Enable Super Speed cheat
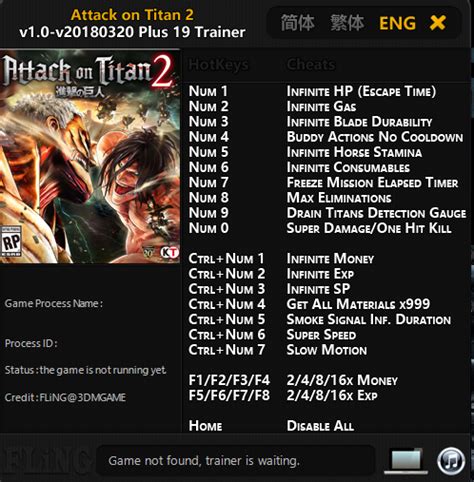 (x=321, y=335)
